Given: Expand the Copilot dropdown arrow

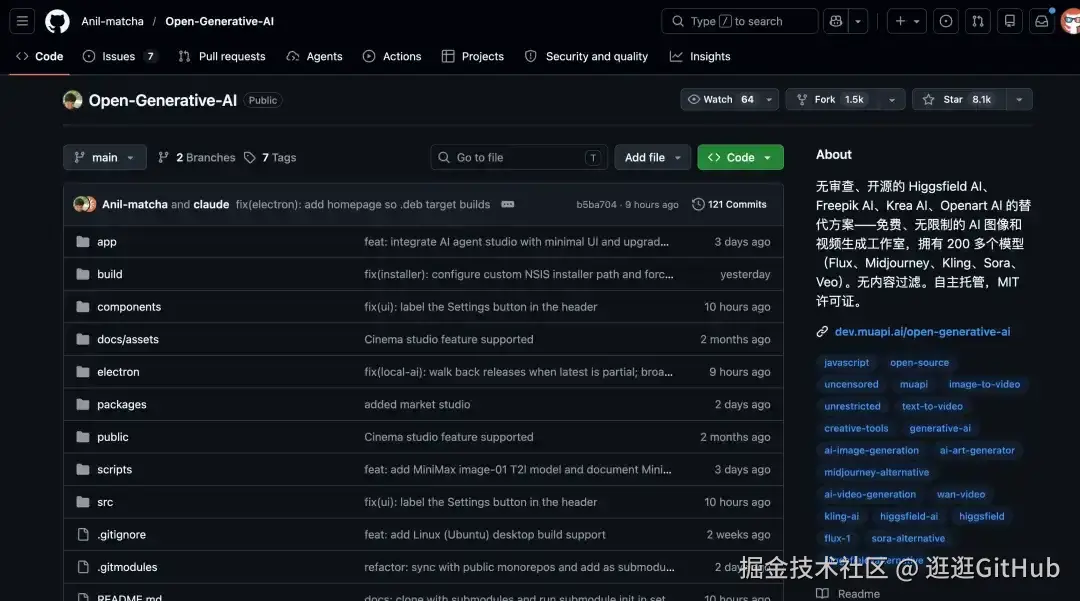Looking at the screenshot, I should coord(858,21).
